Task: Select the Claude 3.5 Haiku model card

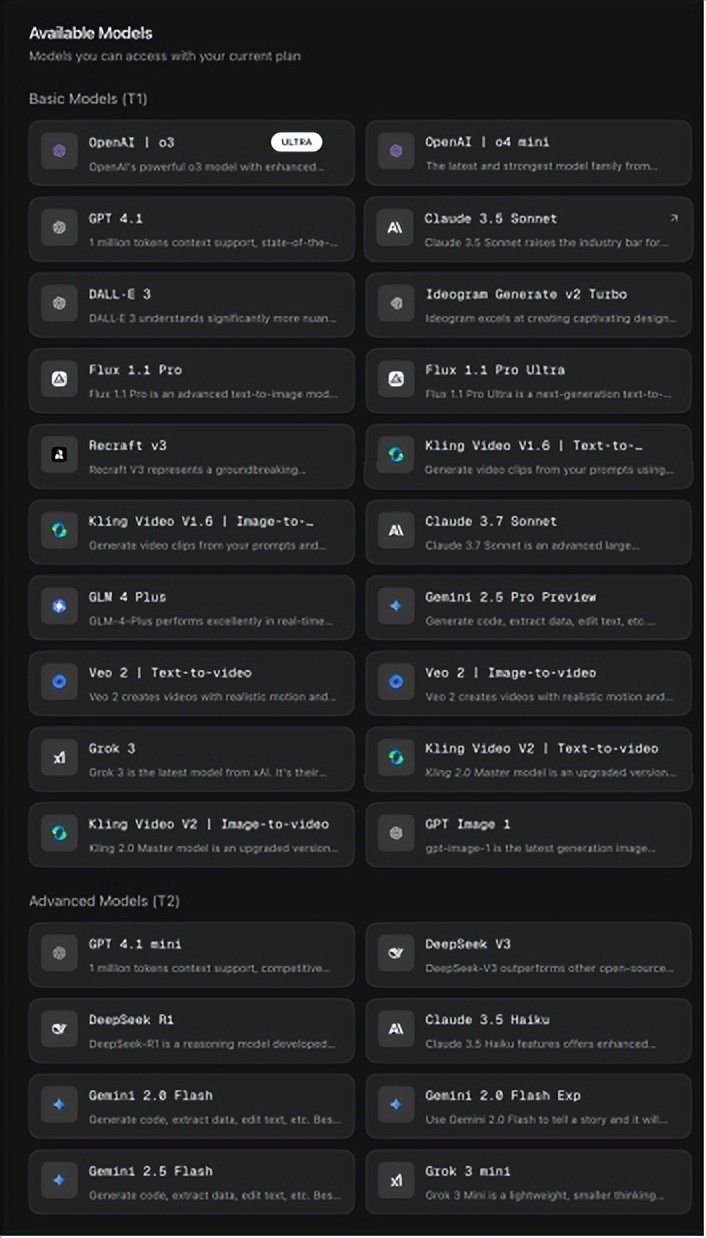Action: click(527, 1029)
